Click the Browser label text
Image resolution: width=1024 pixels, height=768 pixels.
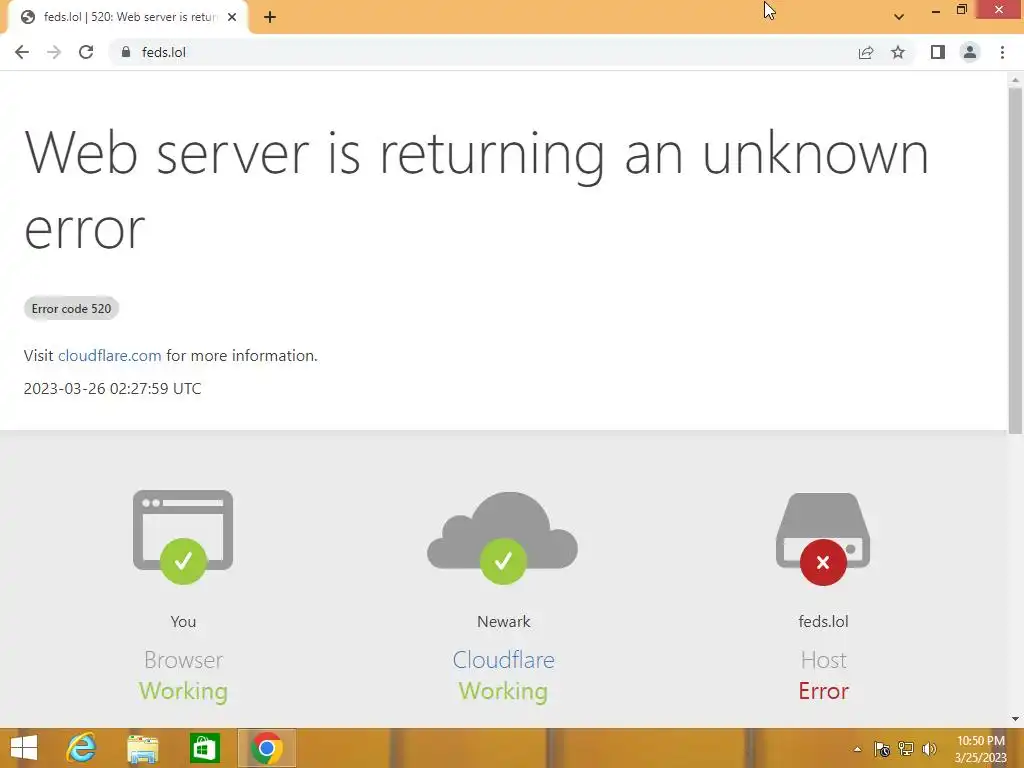tap(184, 660)
